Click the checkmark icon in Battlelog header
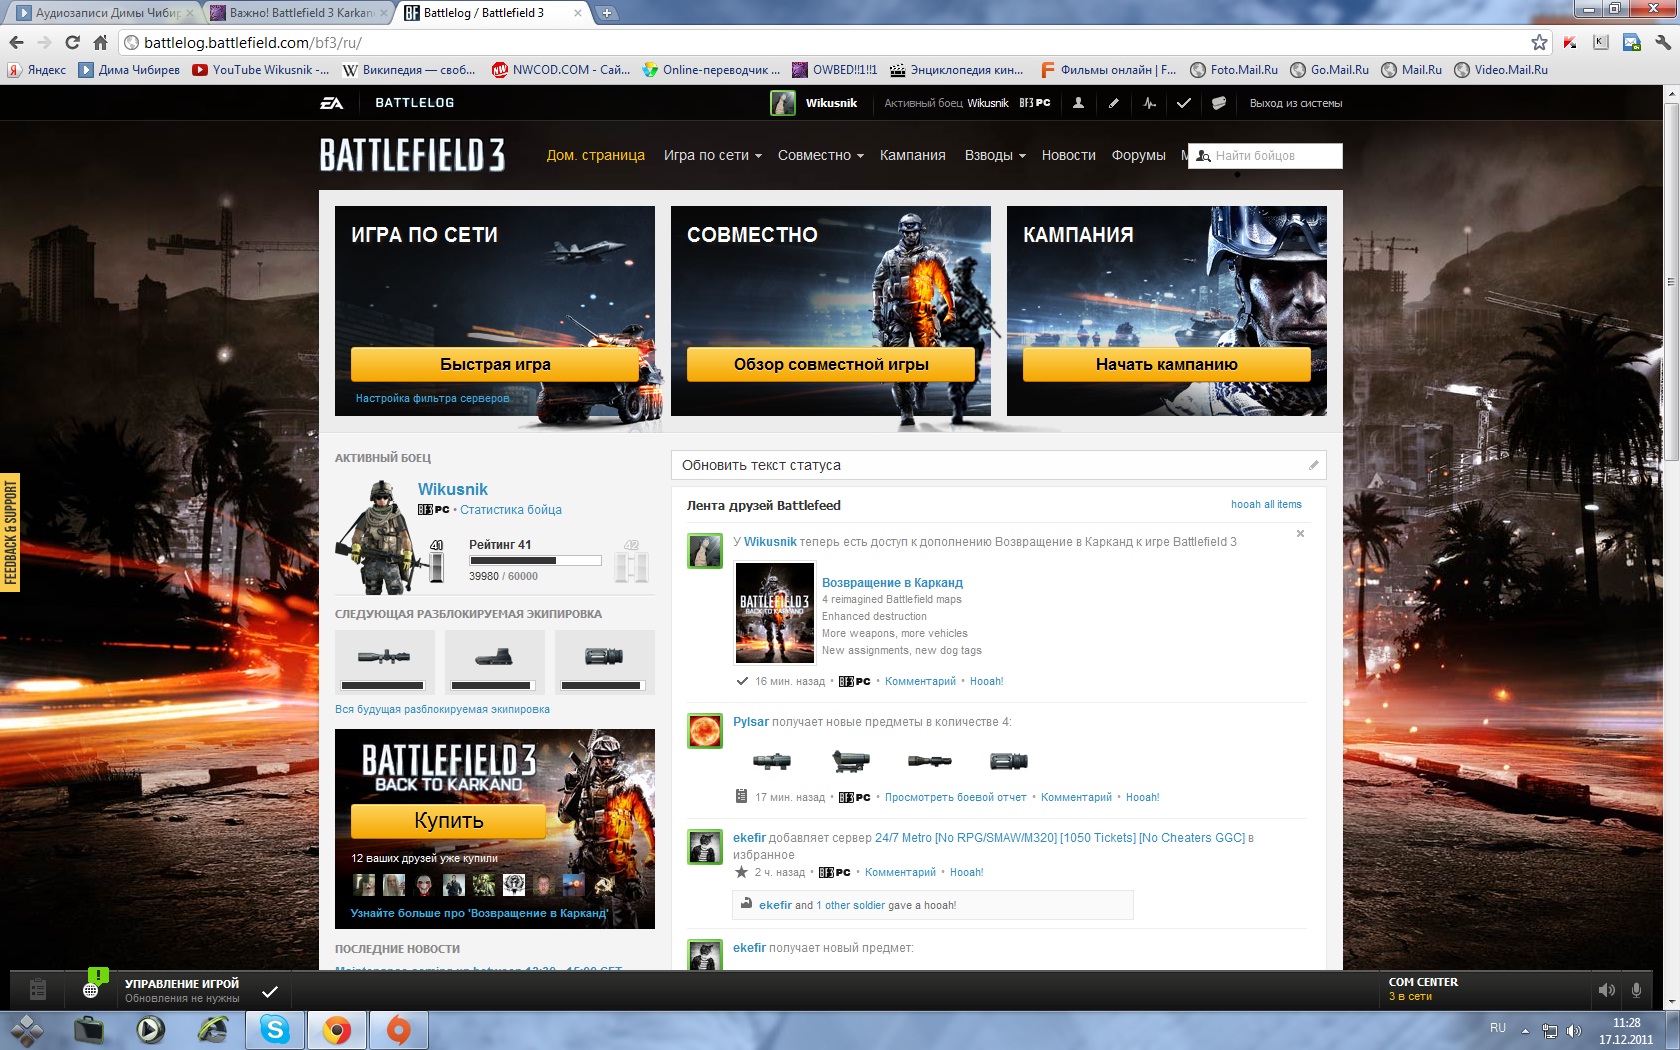 [1184, 103]
